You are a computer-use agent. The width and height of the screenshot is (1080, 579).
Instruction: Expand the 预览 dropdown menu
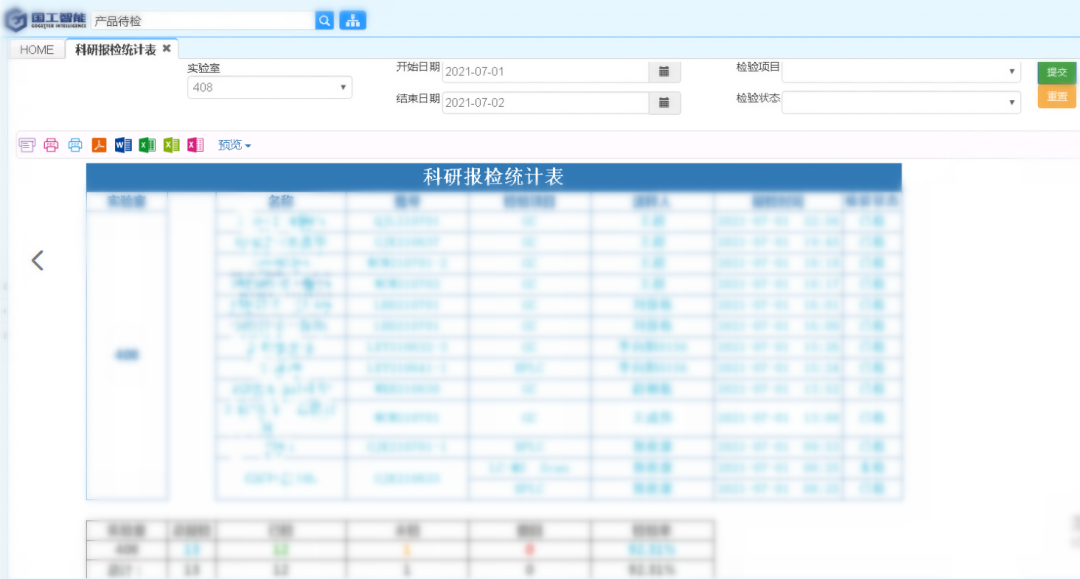click(x=235, y=145)
